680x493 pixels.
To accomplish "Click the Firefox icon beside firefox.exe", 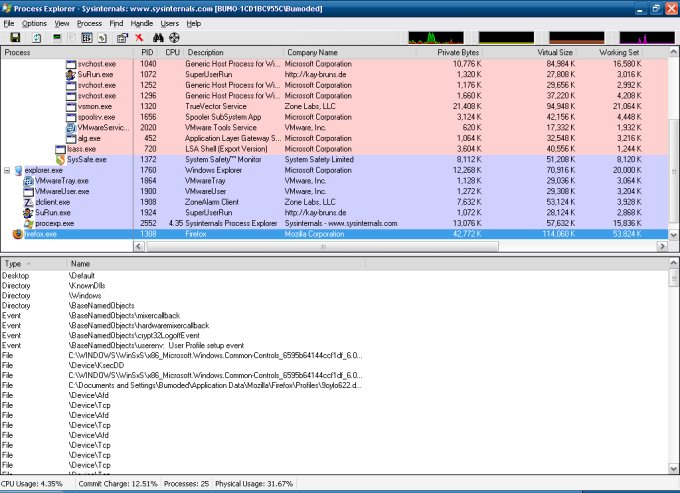I will [17, 233].
